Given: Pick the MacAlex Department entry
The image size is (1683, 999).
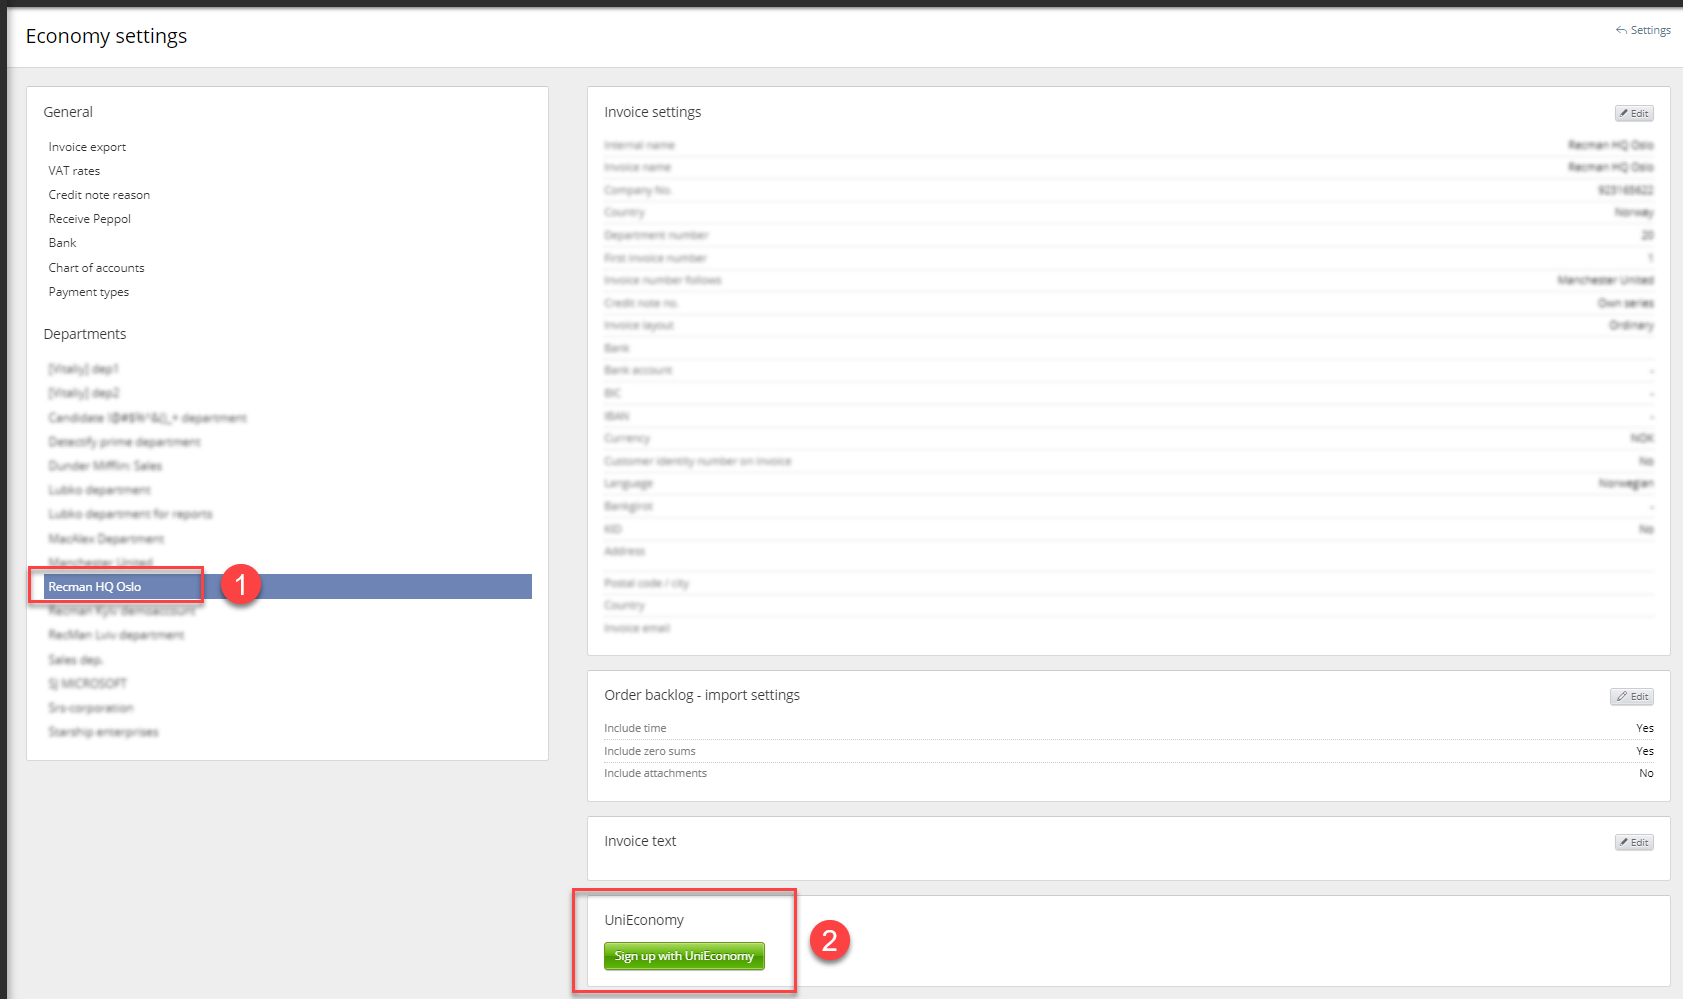Looking at the screenshot, I should pyautogui.click(x=106, y=539).
